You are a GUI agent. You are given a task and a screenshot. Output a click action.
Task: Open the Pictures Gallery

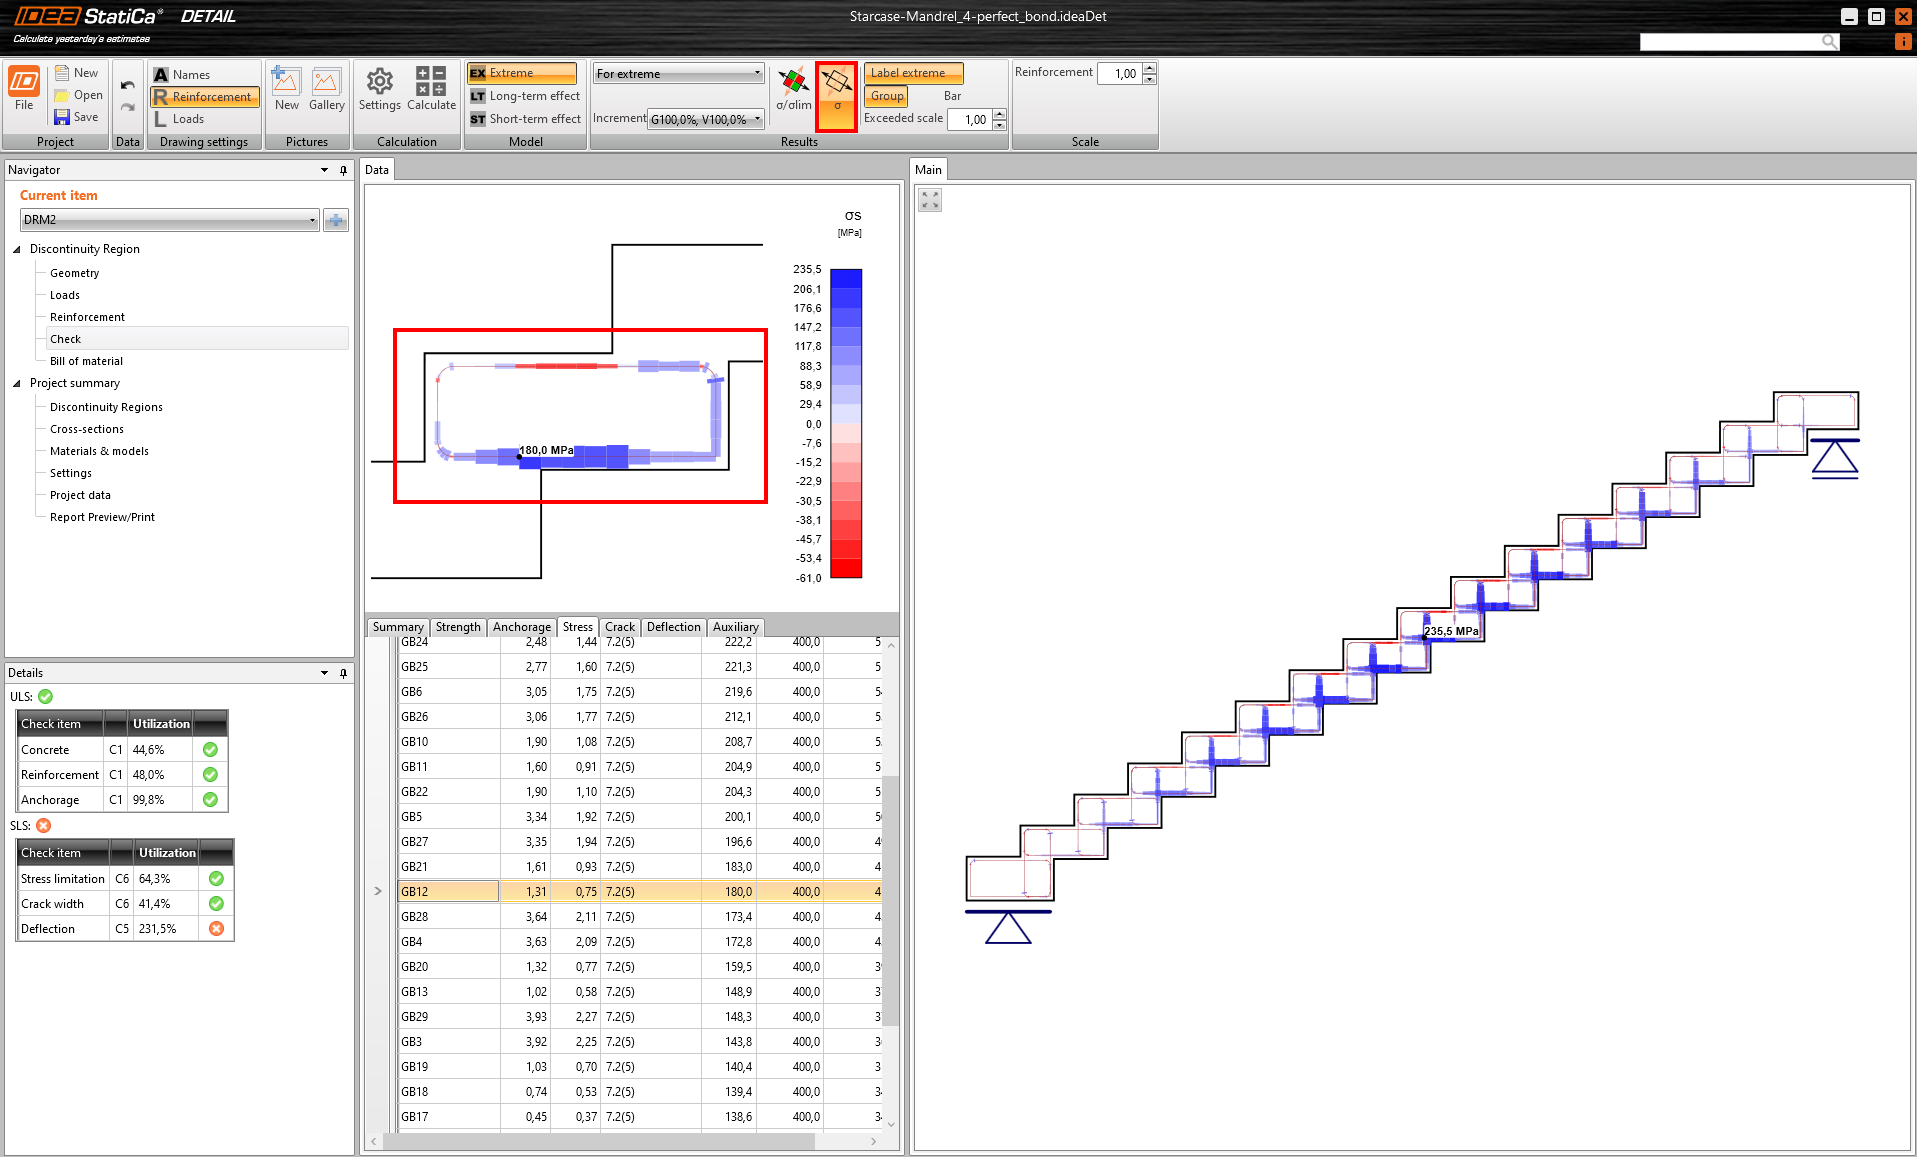[x=326, y=88]
